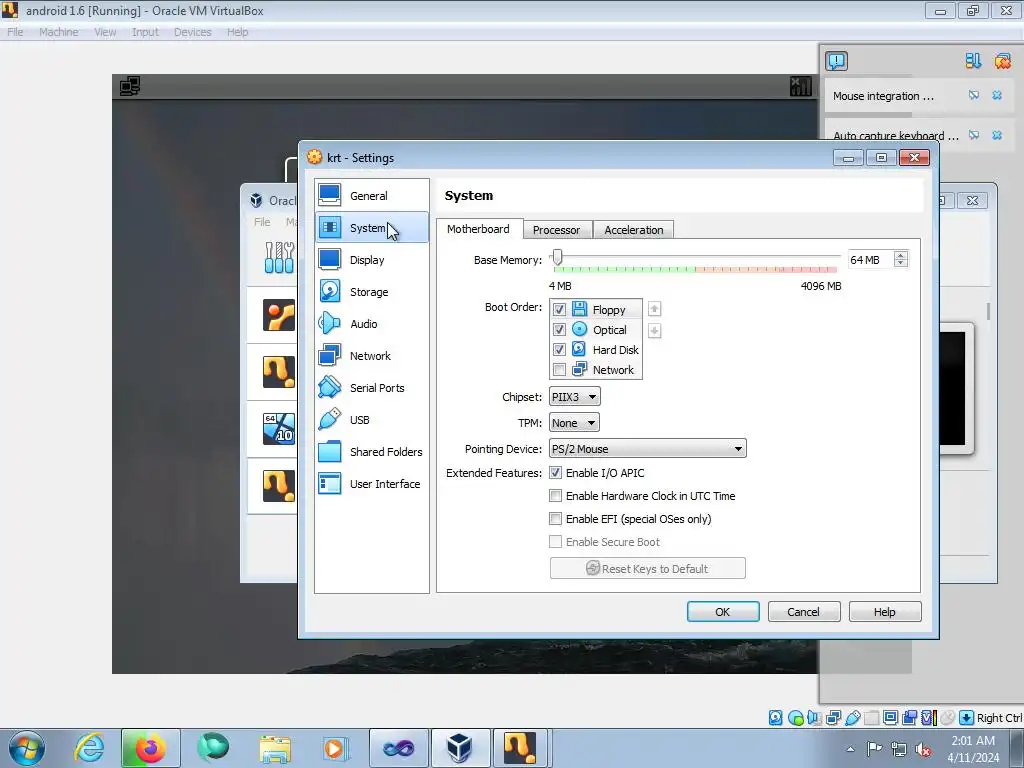Move boot device down with arrow
Viewport: 1024px width, 768px height.
click(x=654, y=330)
